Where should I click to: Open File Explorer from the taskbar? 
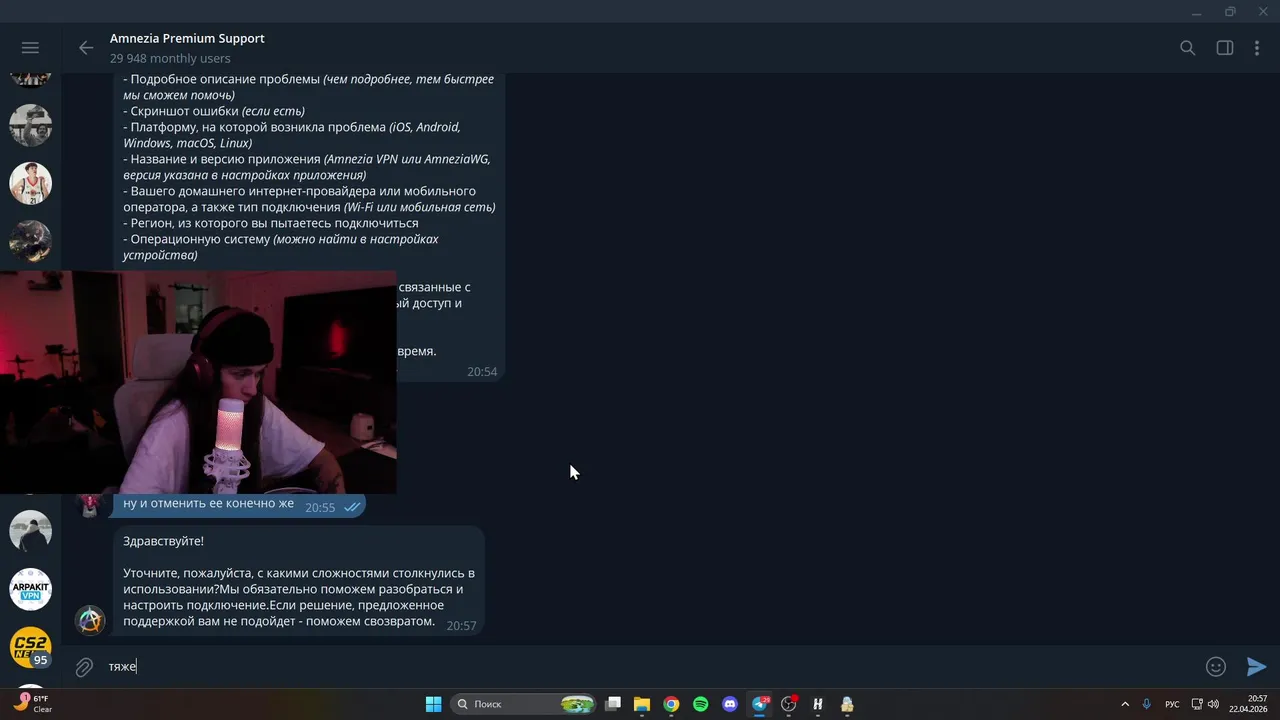(642, 704)
